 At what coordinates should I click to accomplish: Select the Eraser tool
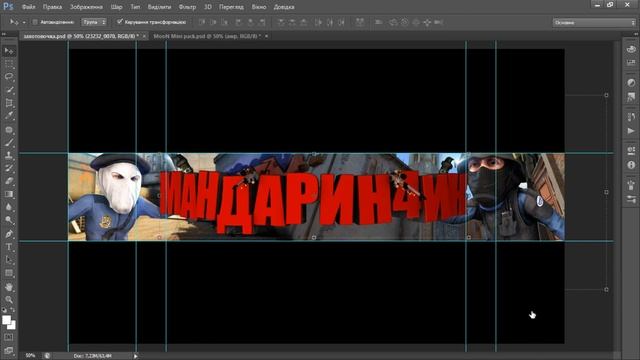click(9, 181)
